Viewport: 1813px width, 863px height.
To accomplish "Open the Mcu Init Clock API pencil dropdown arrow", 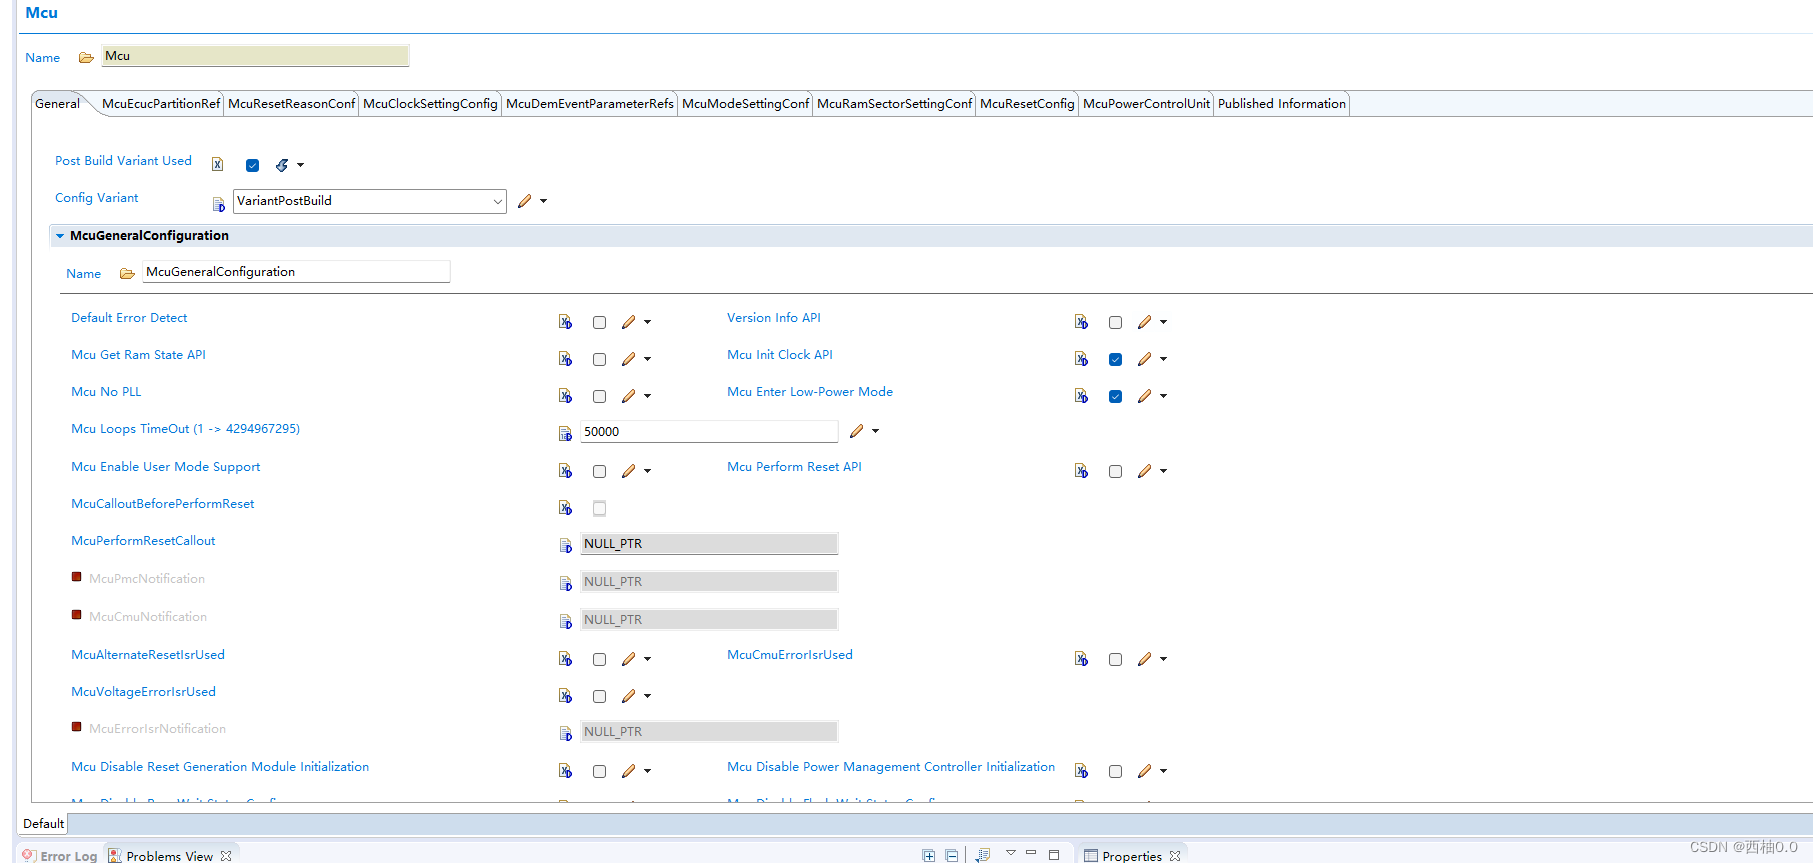I will (x=1164, y=359).
